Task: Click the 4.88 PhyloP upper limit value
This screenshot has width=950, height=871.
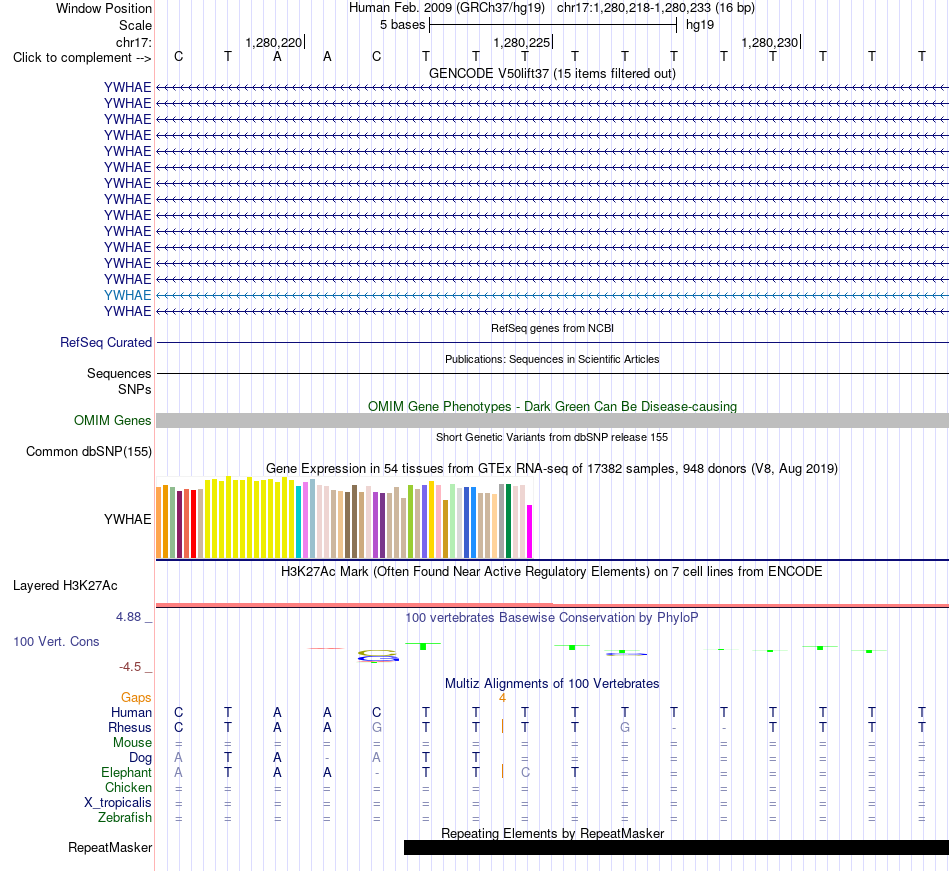Action: pos(128,617)
